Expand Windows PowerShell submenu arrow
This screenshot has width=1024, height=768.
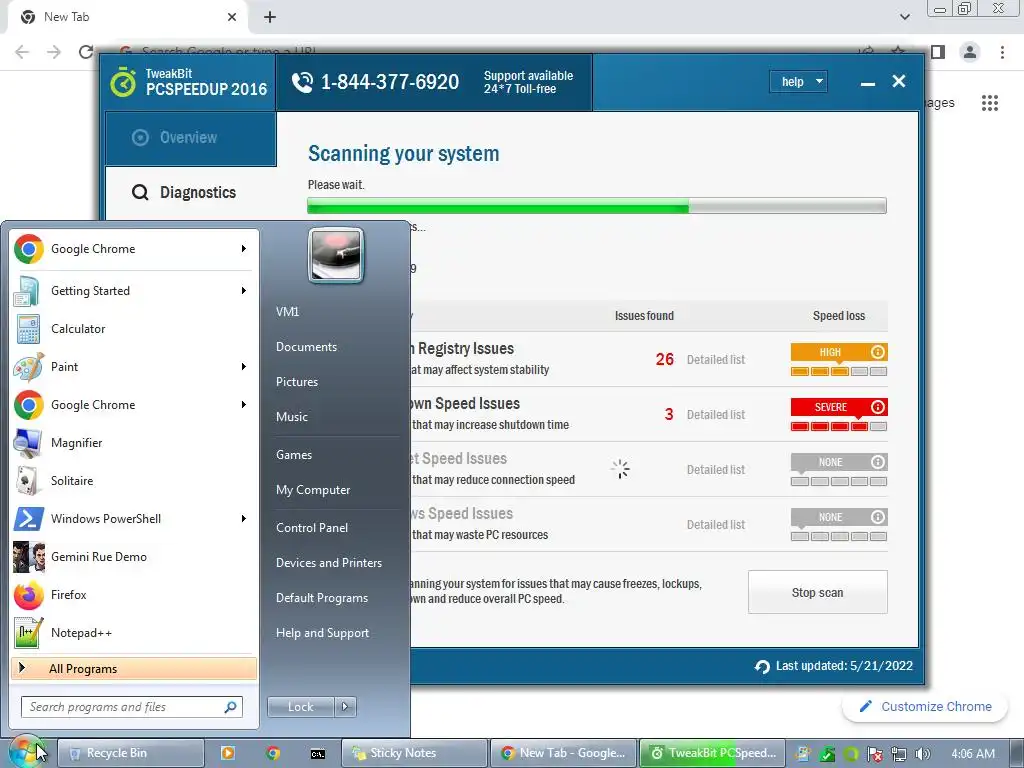pos(244,519)
